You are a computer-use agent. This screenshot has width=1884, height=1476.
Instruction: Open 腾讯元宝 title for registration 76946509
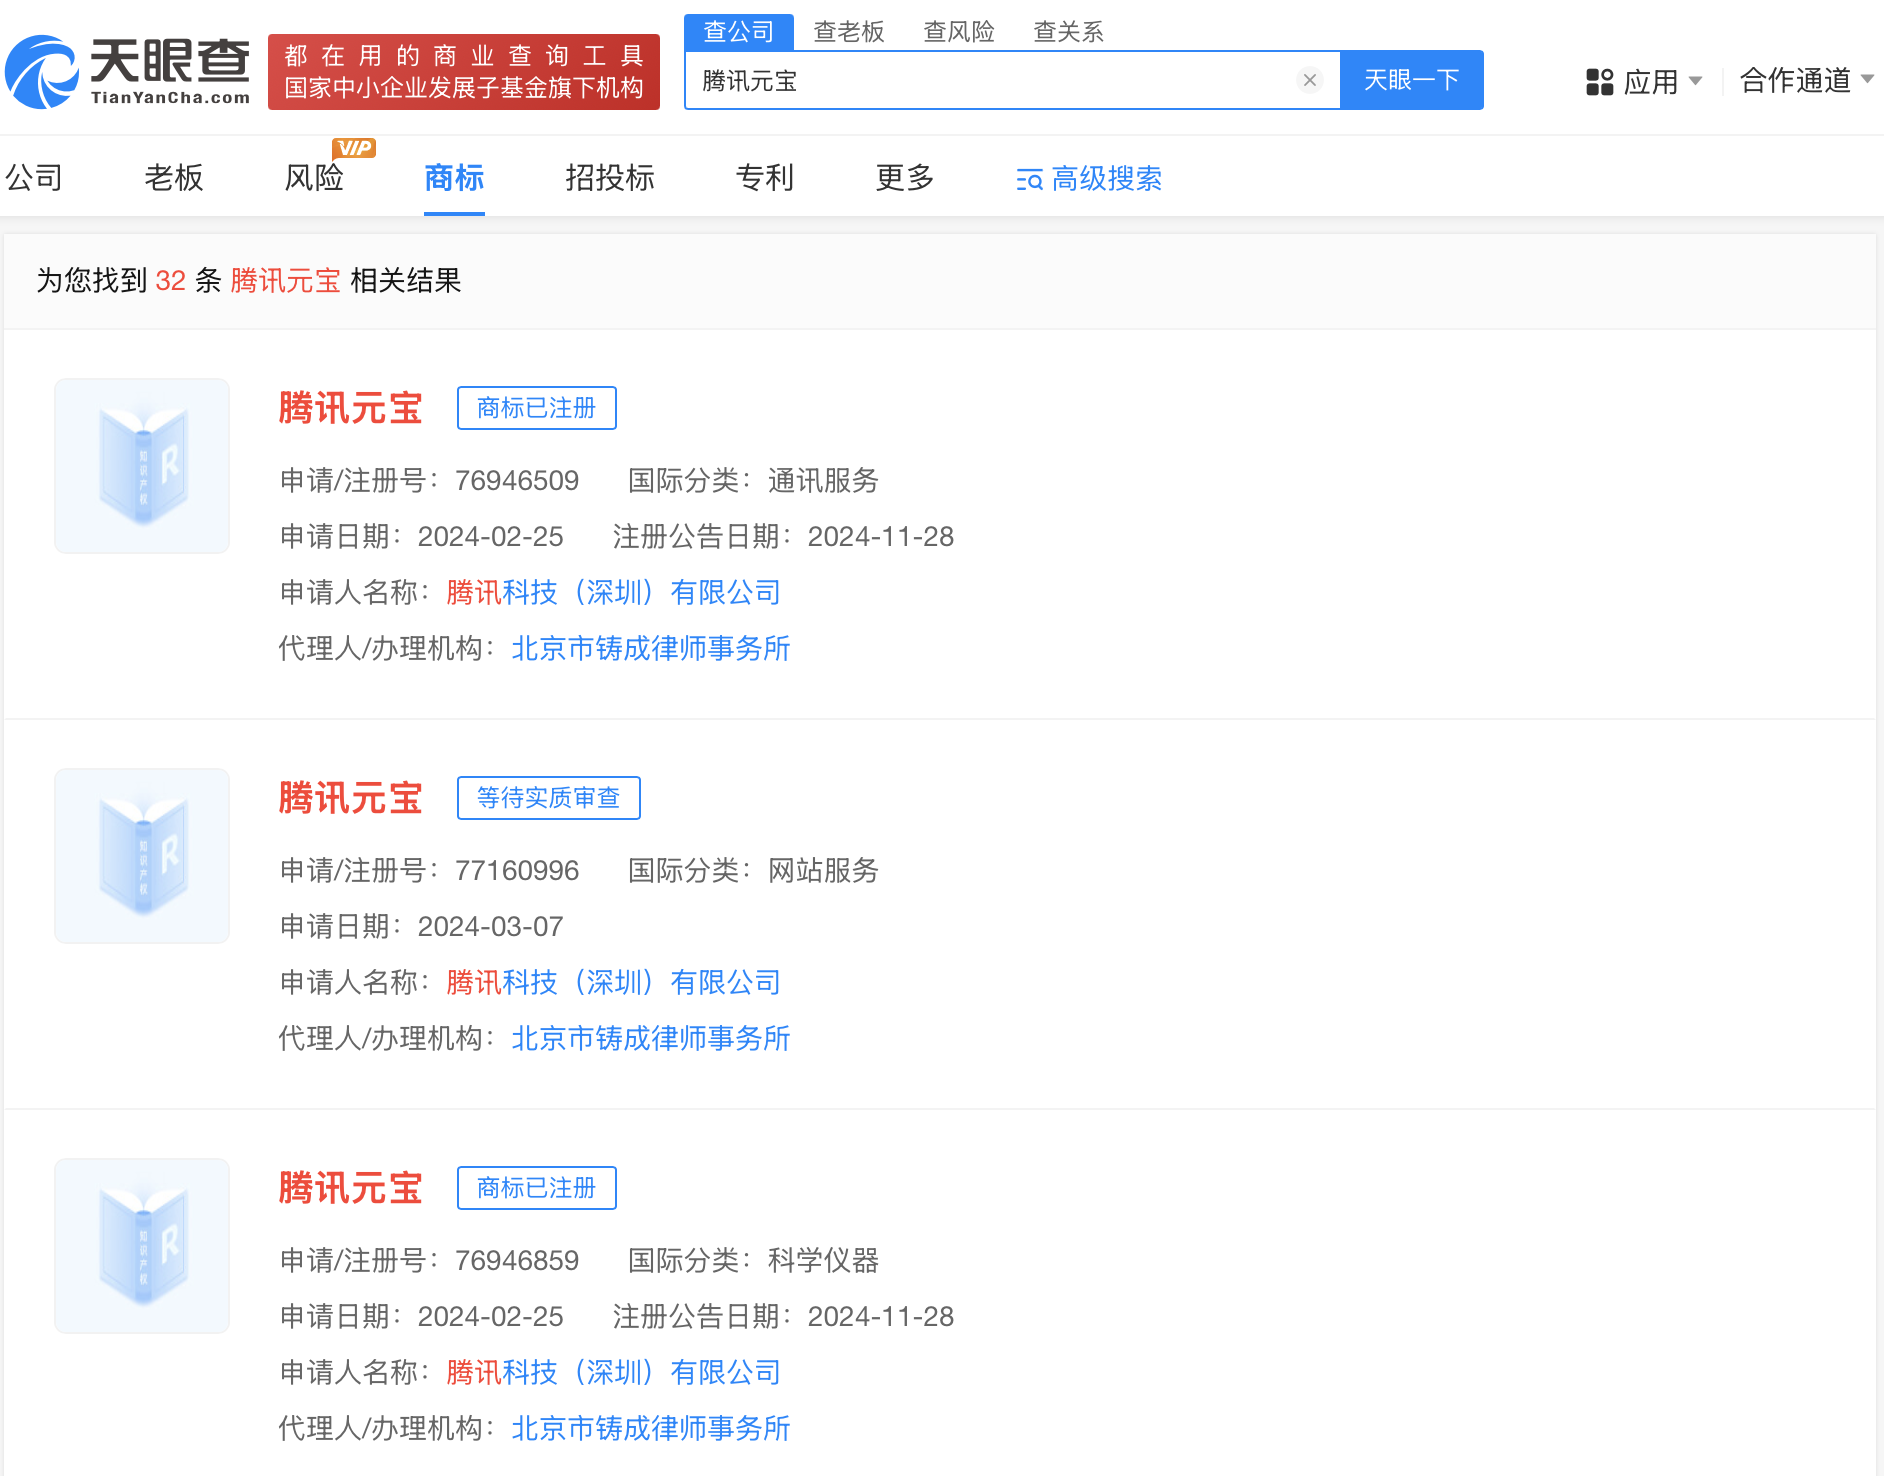pyautogui.click(x=351, y=408)
